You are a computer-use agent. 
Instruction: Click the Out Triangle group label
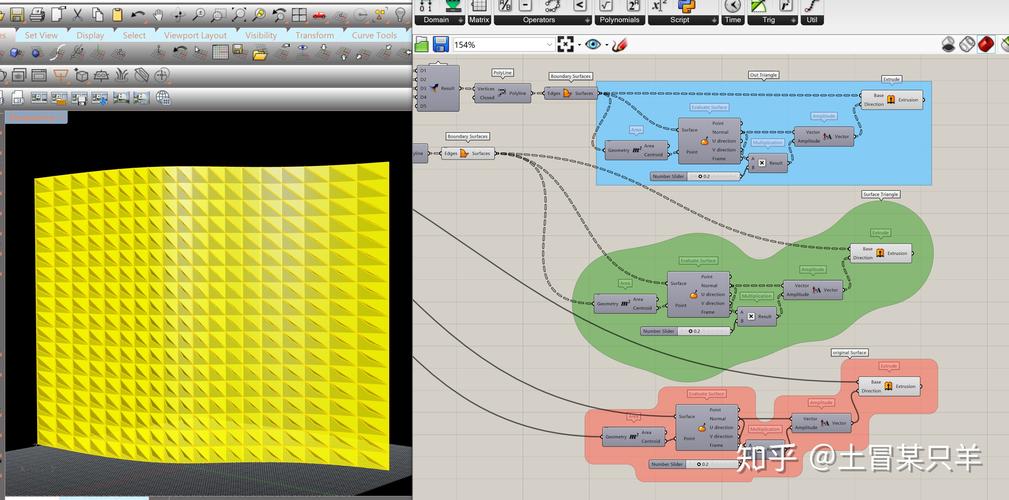[x=764, y=75]
